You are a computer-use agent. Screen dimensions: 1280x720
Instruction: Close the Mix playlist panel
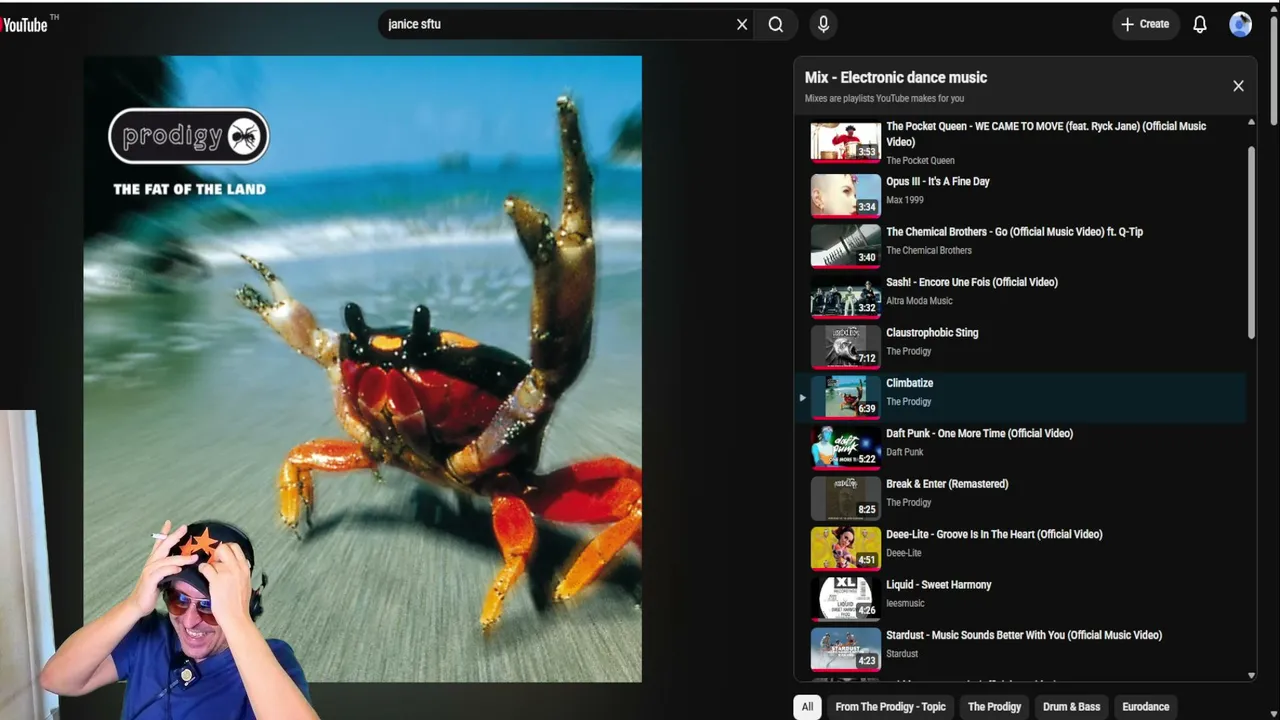(1238, 86)
